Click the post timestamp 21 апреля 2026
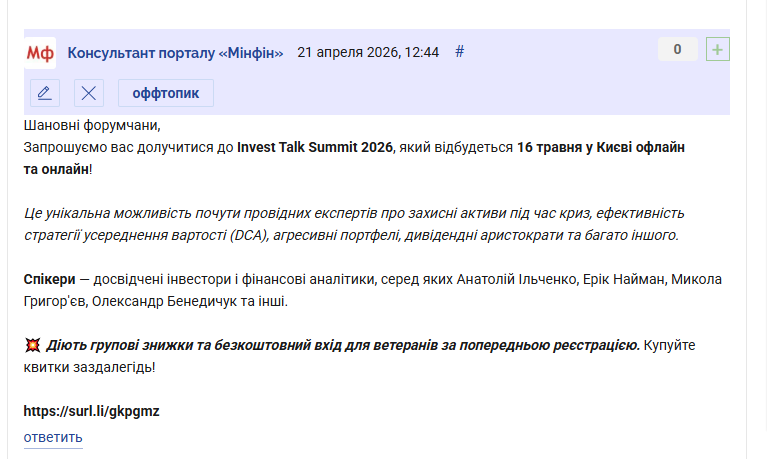 coord(368,52)
